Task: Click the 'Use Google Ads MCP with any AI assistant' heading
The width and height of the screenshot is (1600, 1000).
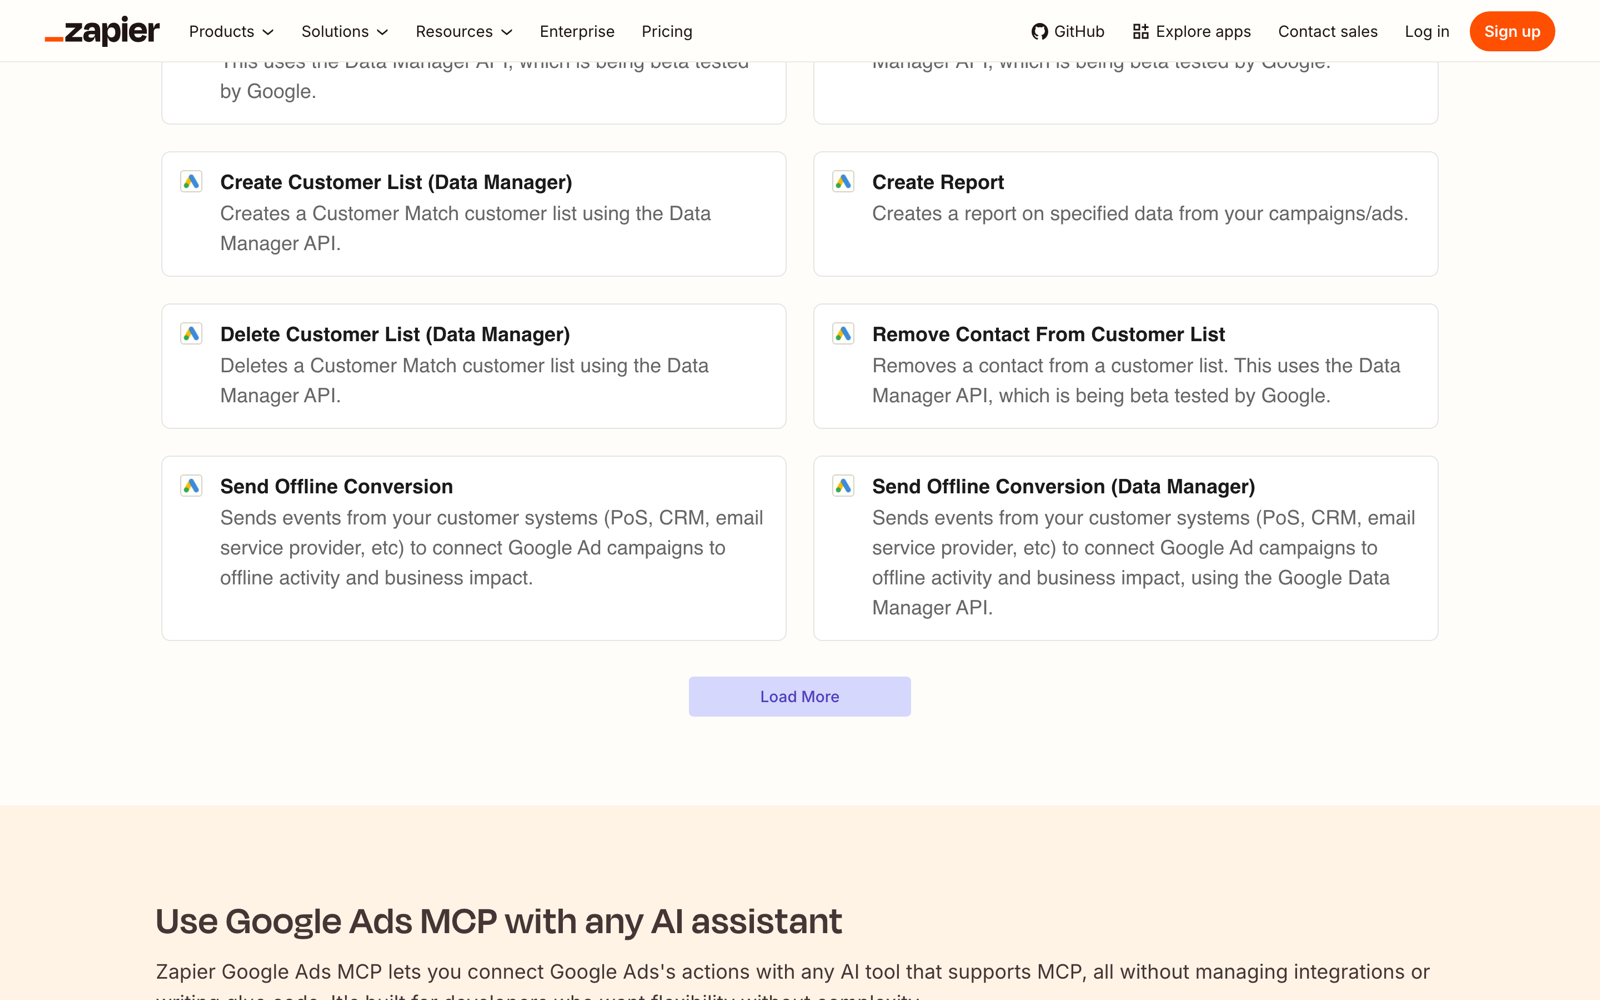Action: pos(499,921)
